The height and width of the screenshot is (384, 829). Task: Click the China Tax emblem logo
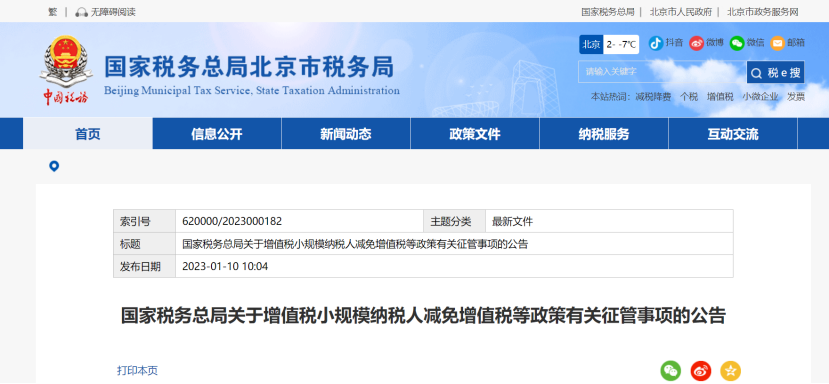click(x=66, y=70)
